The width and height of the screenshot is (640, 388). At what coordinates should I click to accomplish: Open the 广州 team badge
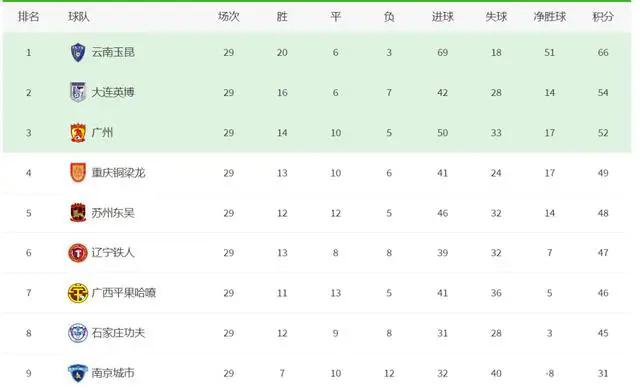78,133
